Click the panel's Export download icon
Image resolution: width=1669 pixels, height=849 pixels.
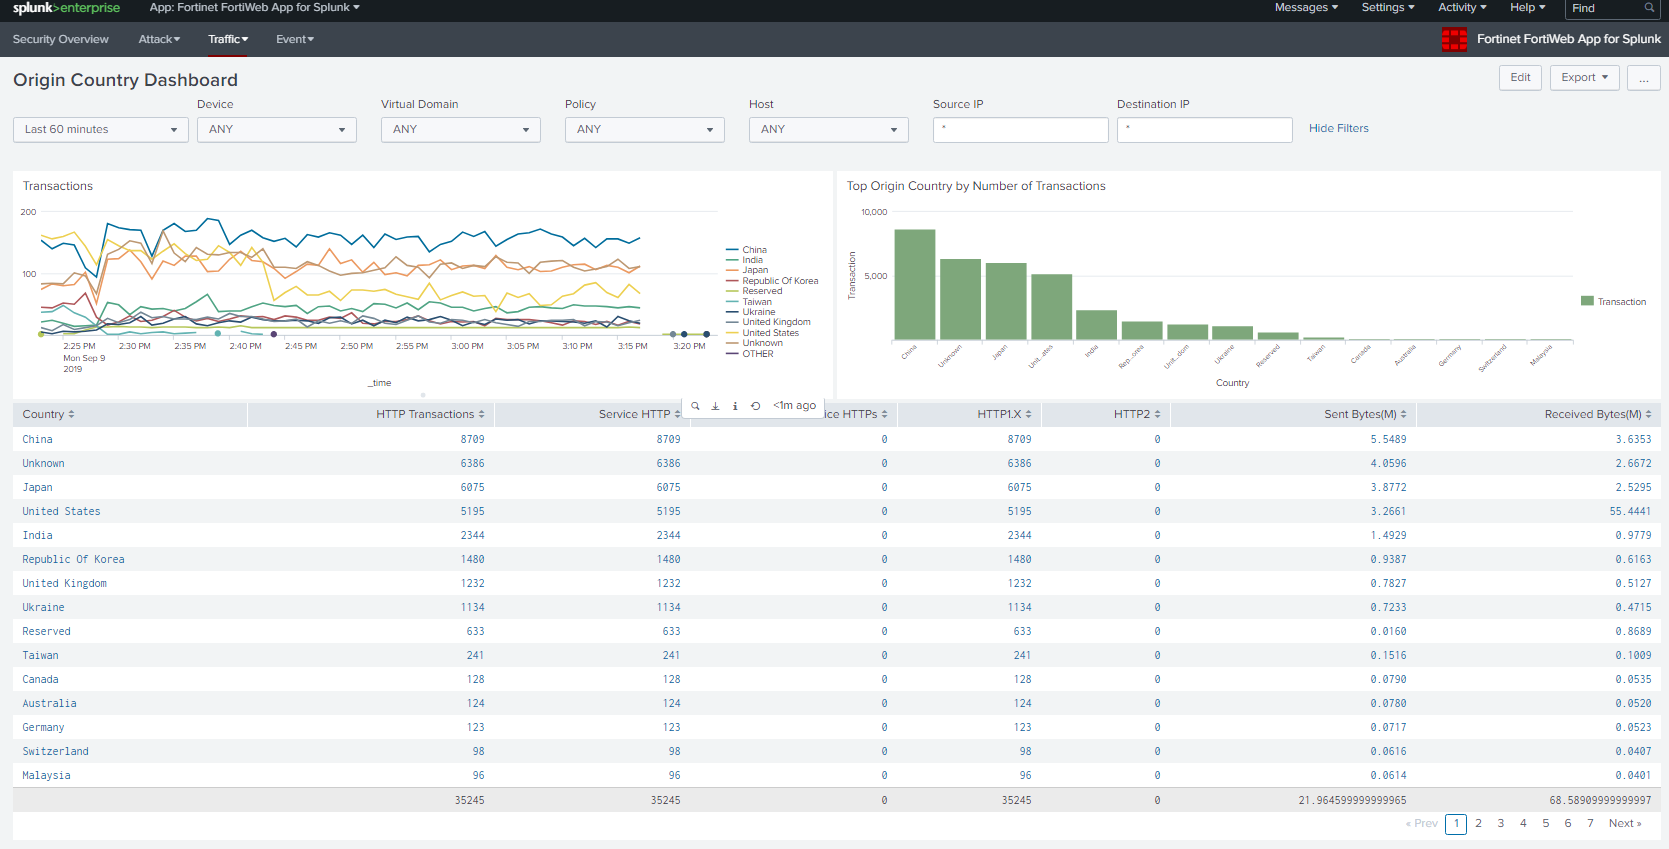[x=715, y=406]
